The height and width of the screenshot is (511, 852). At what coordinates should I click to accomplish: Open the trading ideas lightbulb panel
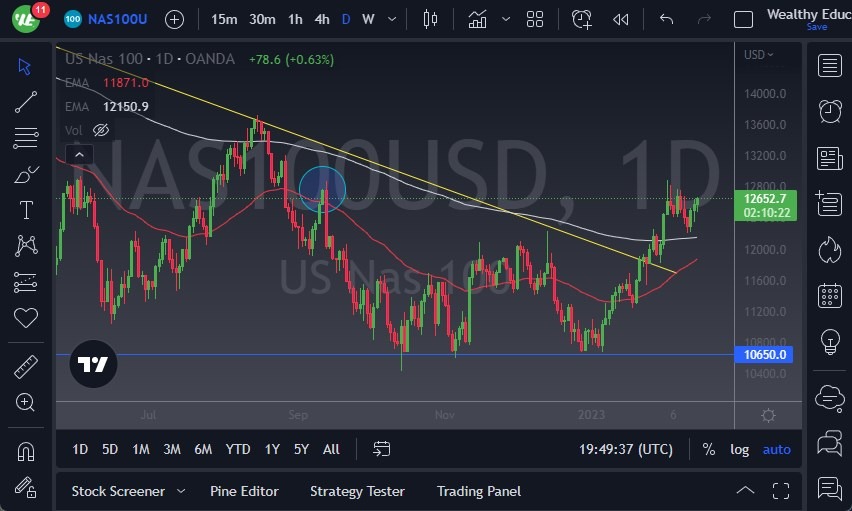click(829, 342)
